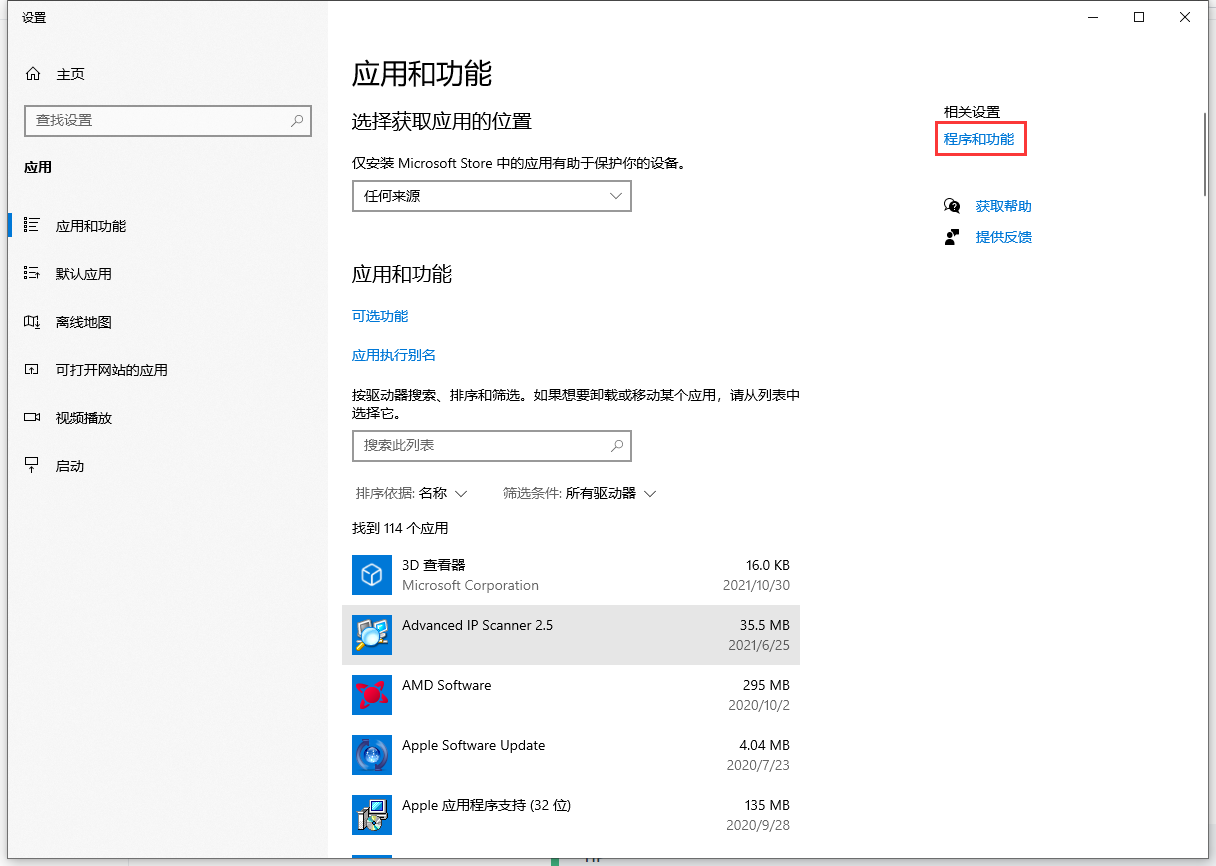The image size is (1216, 866).
Task: Click the 295 MB size value
Action: (x=767, y=685)
